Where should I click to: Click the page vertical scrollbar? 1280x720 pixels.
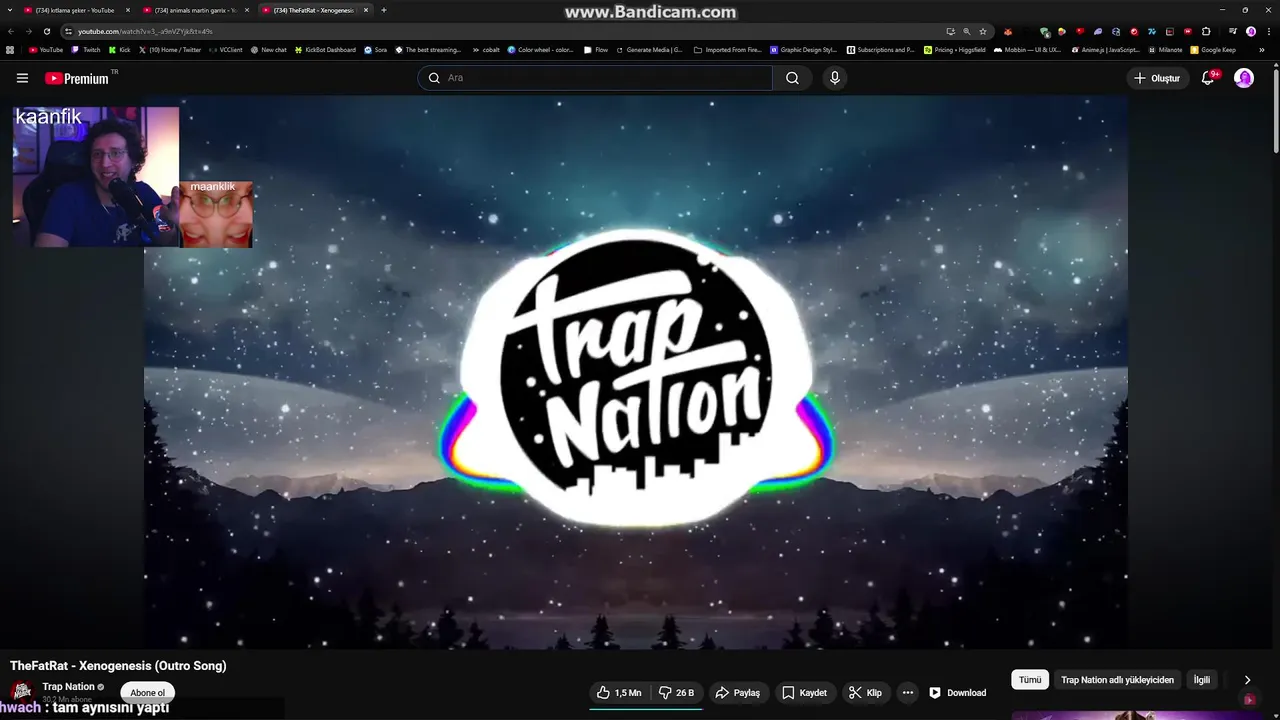1275,110
